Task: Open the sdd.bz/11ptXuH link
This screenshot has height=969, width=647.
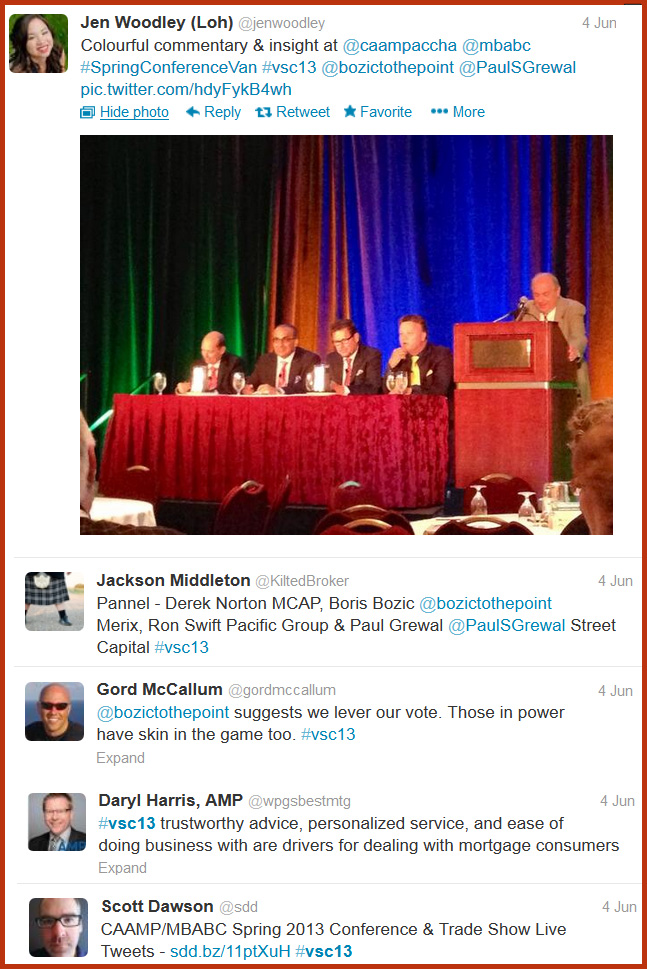Action: click(230, 951)
